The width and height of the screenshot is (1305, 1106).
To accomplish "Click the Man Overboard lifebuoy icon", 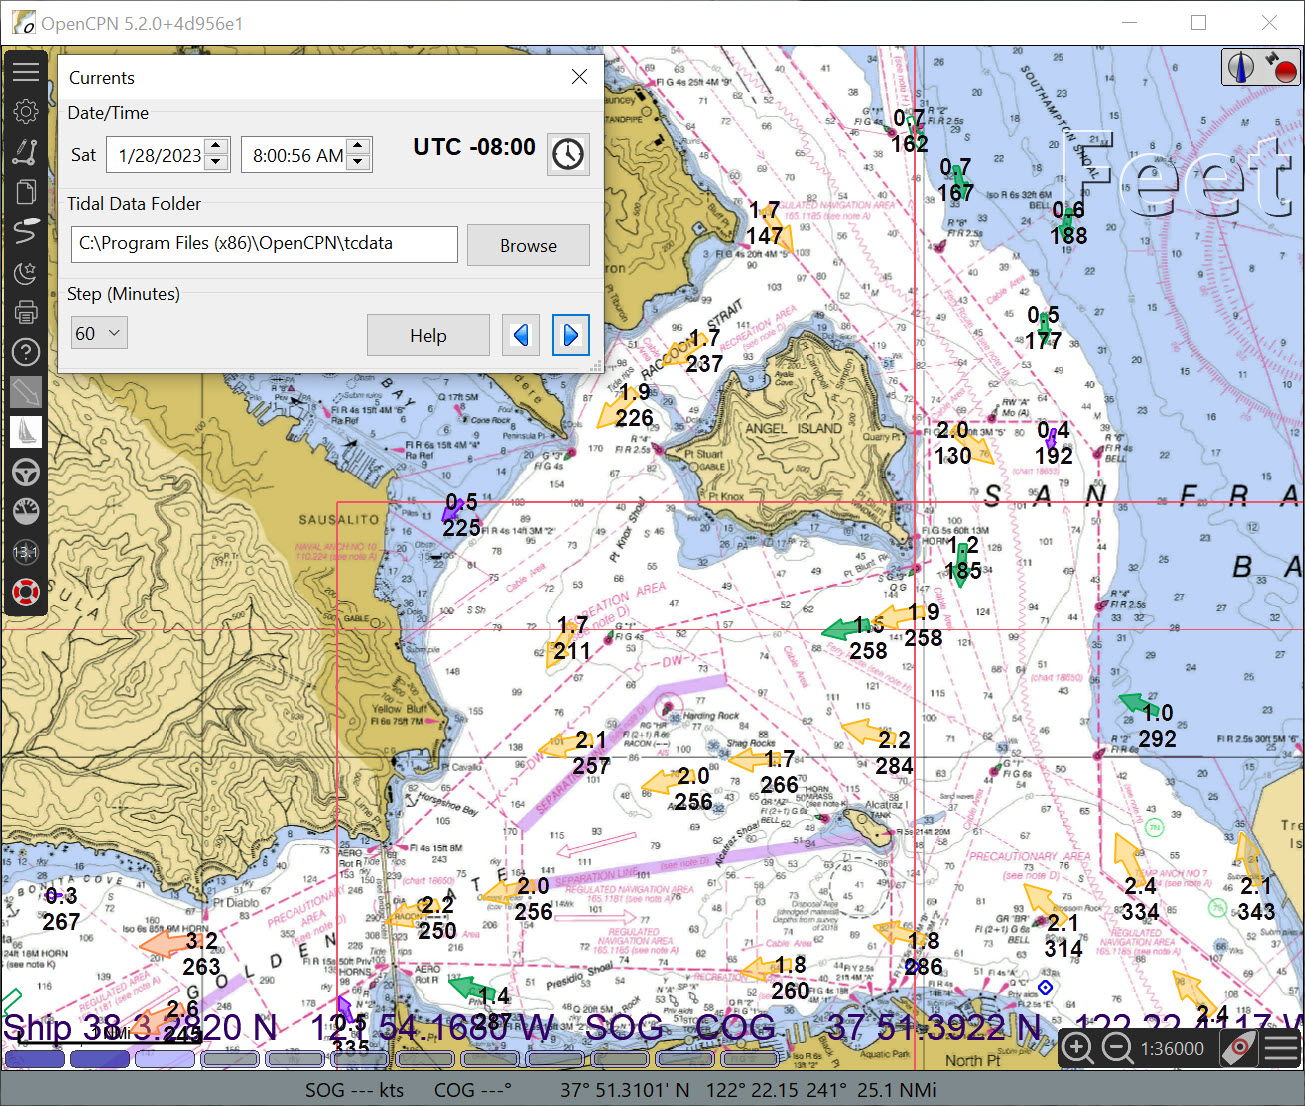I will point(26,591).
